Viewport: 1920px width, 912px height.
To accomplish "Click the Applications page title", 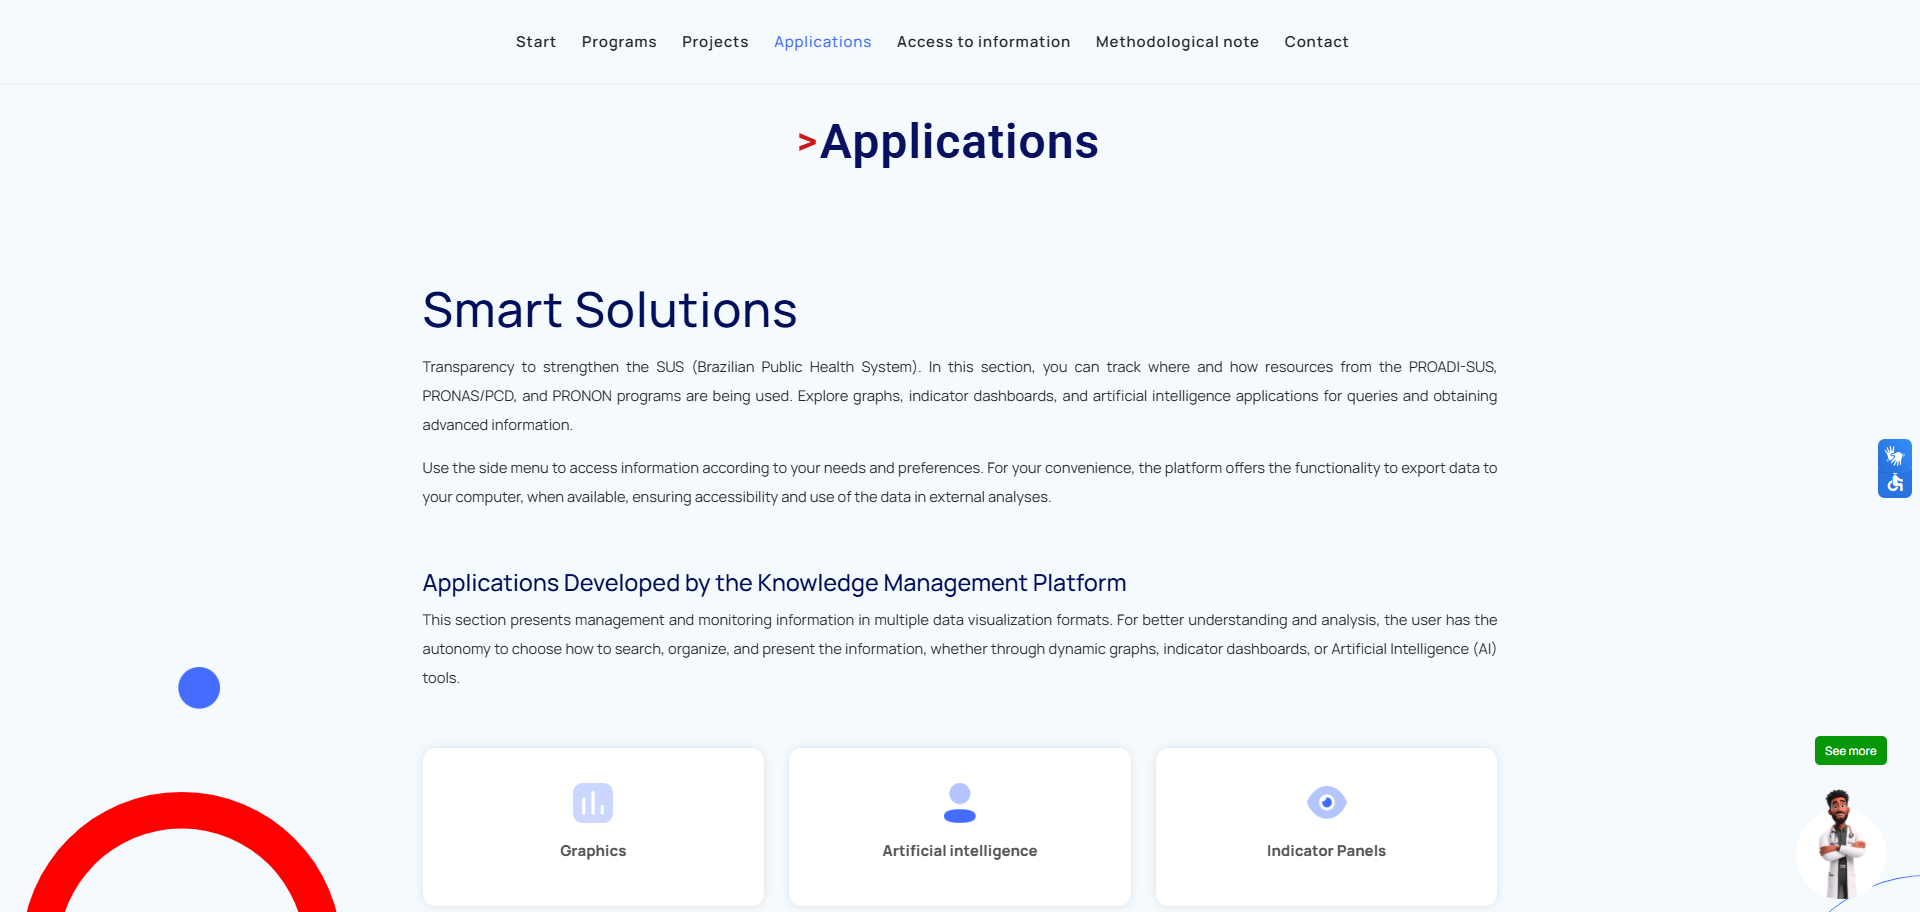I will pos(958,141).
